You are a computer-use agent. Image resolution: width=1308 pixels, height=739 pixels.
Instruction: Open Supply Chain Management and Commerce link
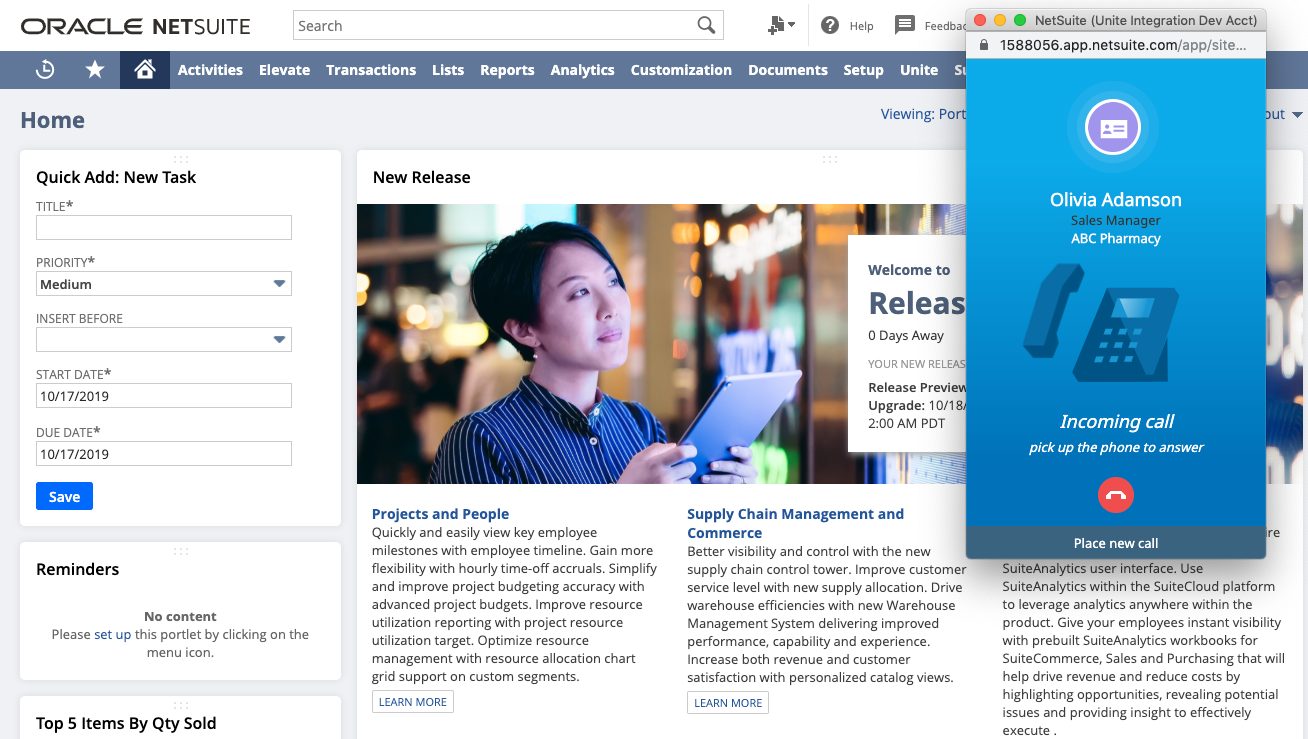click(x=795, y=523)
